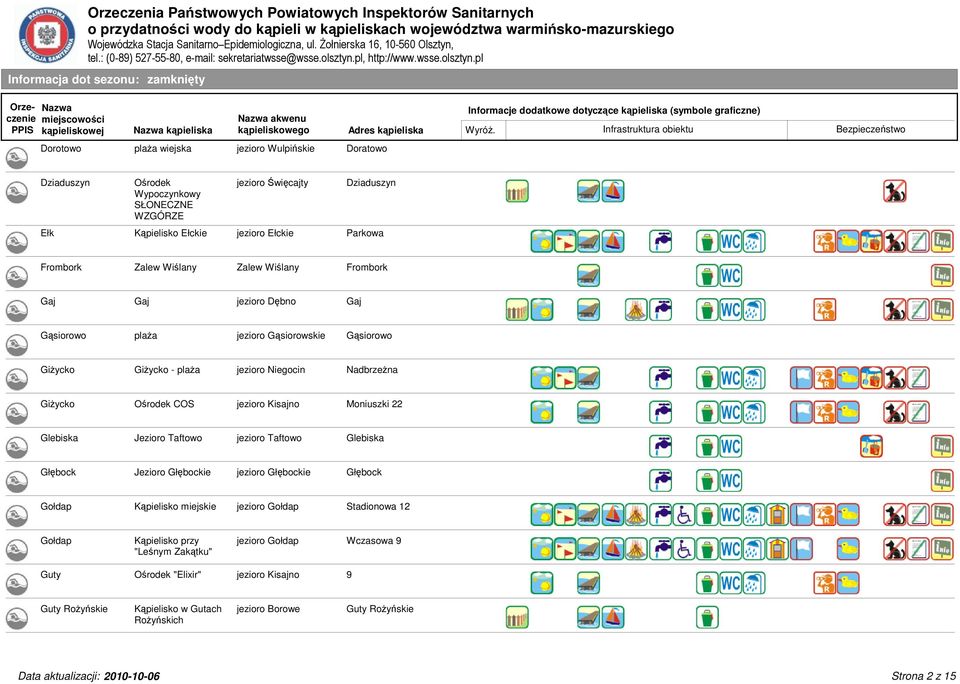This screenshot has width=960, height=684.
Task: Click the PPIS status icon for Gąsiorowo
Action: 17,345
